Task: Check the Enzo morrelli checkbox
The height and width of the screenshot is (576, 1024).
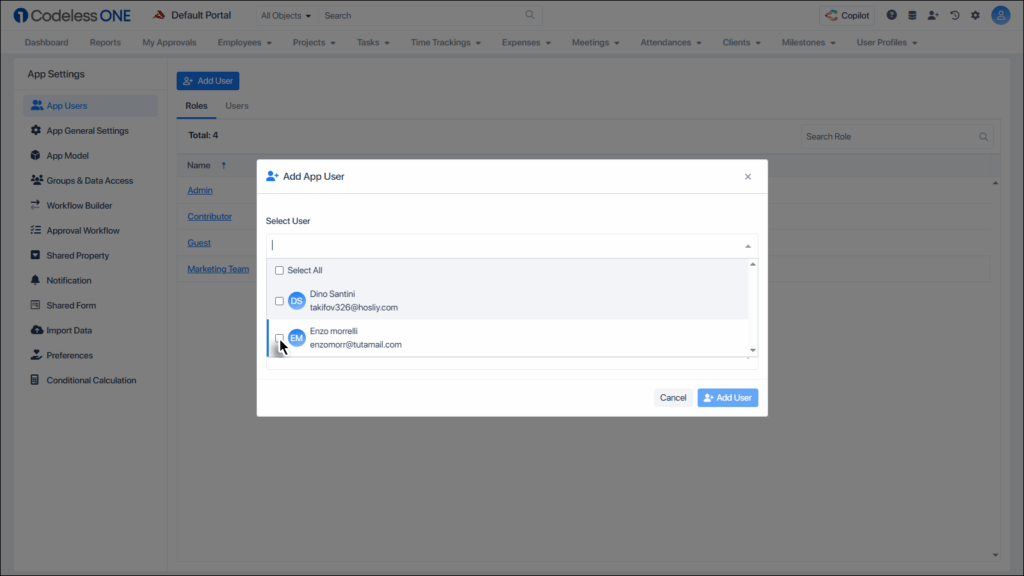Action: (x=280, y=338)
